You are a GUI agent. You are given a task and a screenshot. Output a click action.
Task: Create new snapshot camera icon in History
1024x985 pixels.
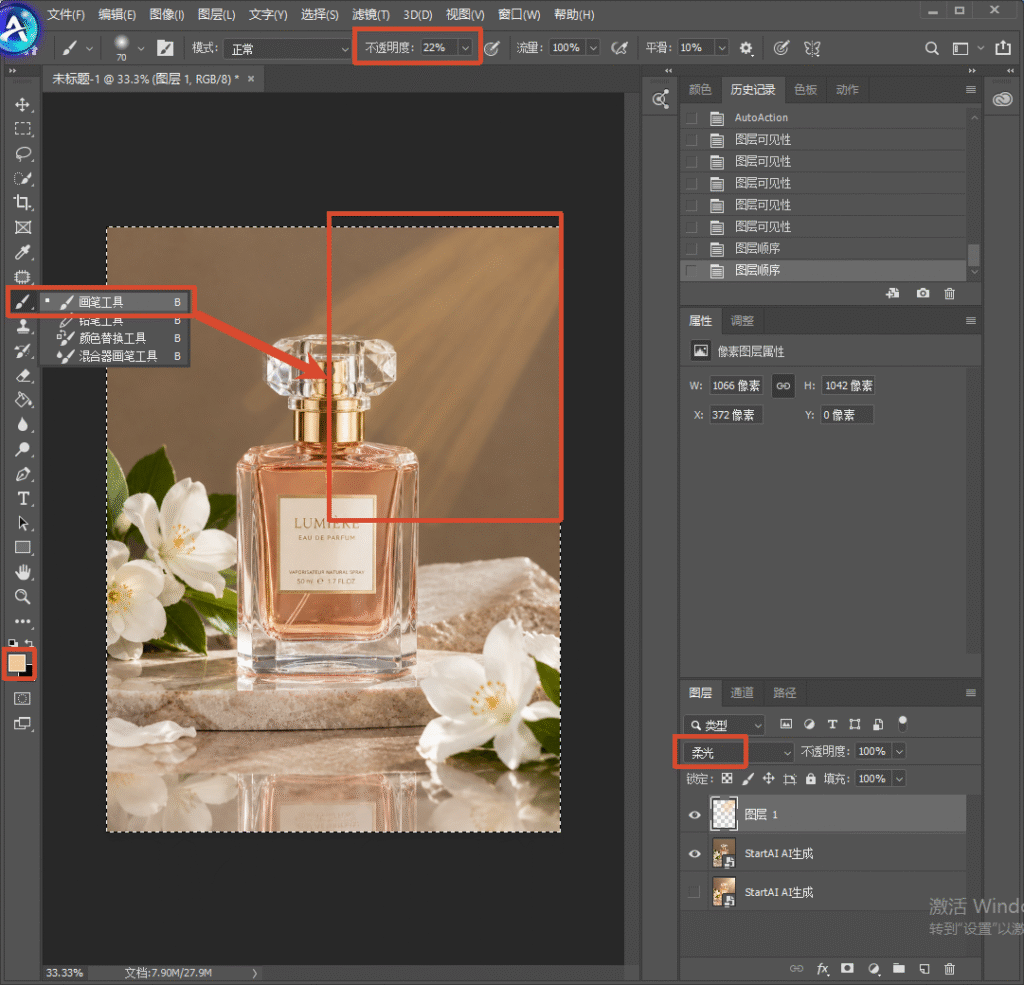point(923,293)
